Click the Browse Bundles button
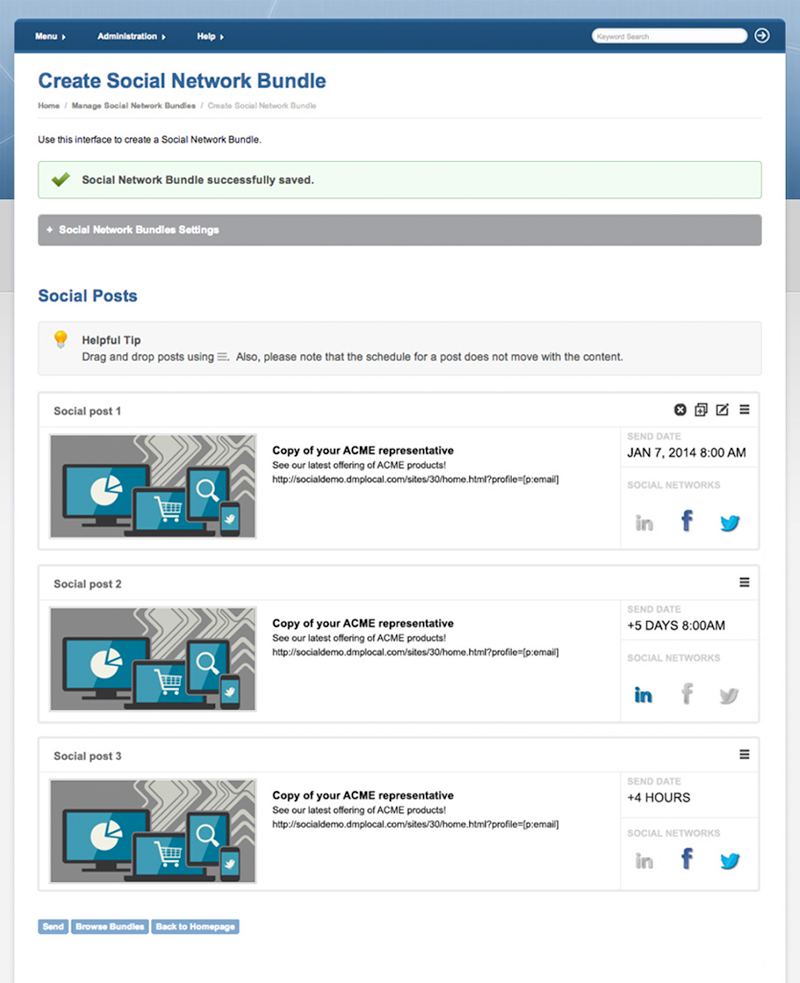This screenshot has height=983, width=800. pyautogui.click(x=110, y=927)
